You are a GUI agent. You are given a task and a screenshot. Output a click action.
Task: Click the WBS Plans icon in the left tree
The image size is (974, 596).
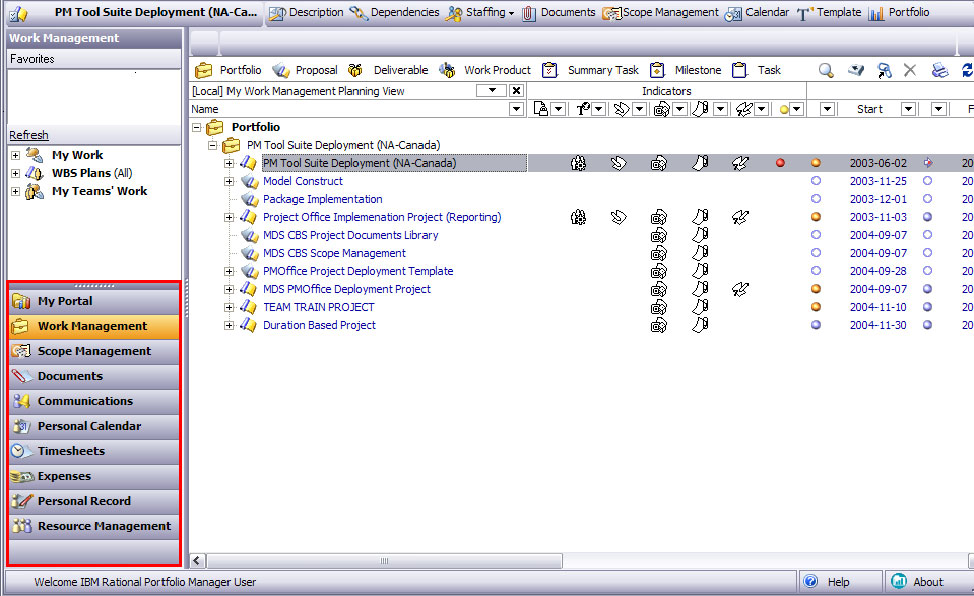(x=34, y=173)
